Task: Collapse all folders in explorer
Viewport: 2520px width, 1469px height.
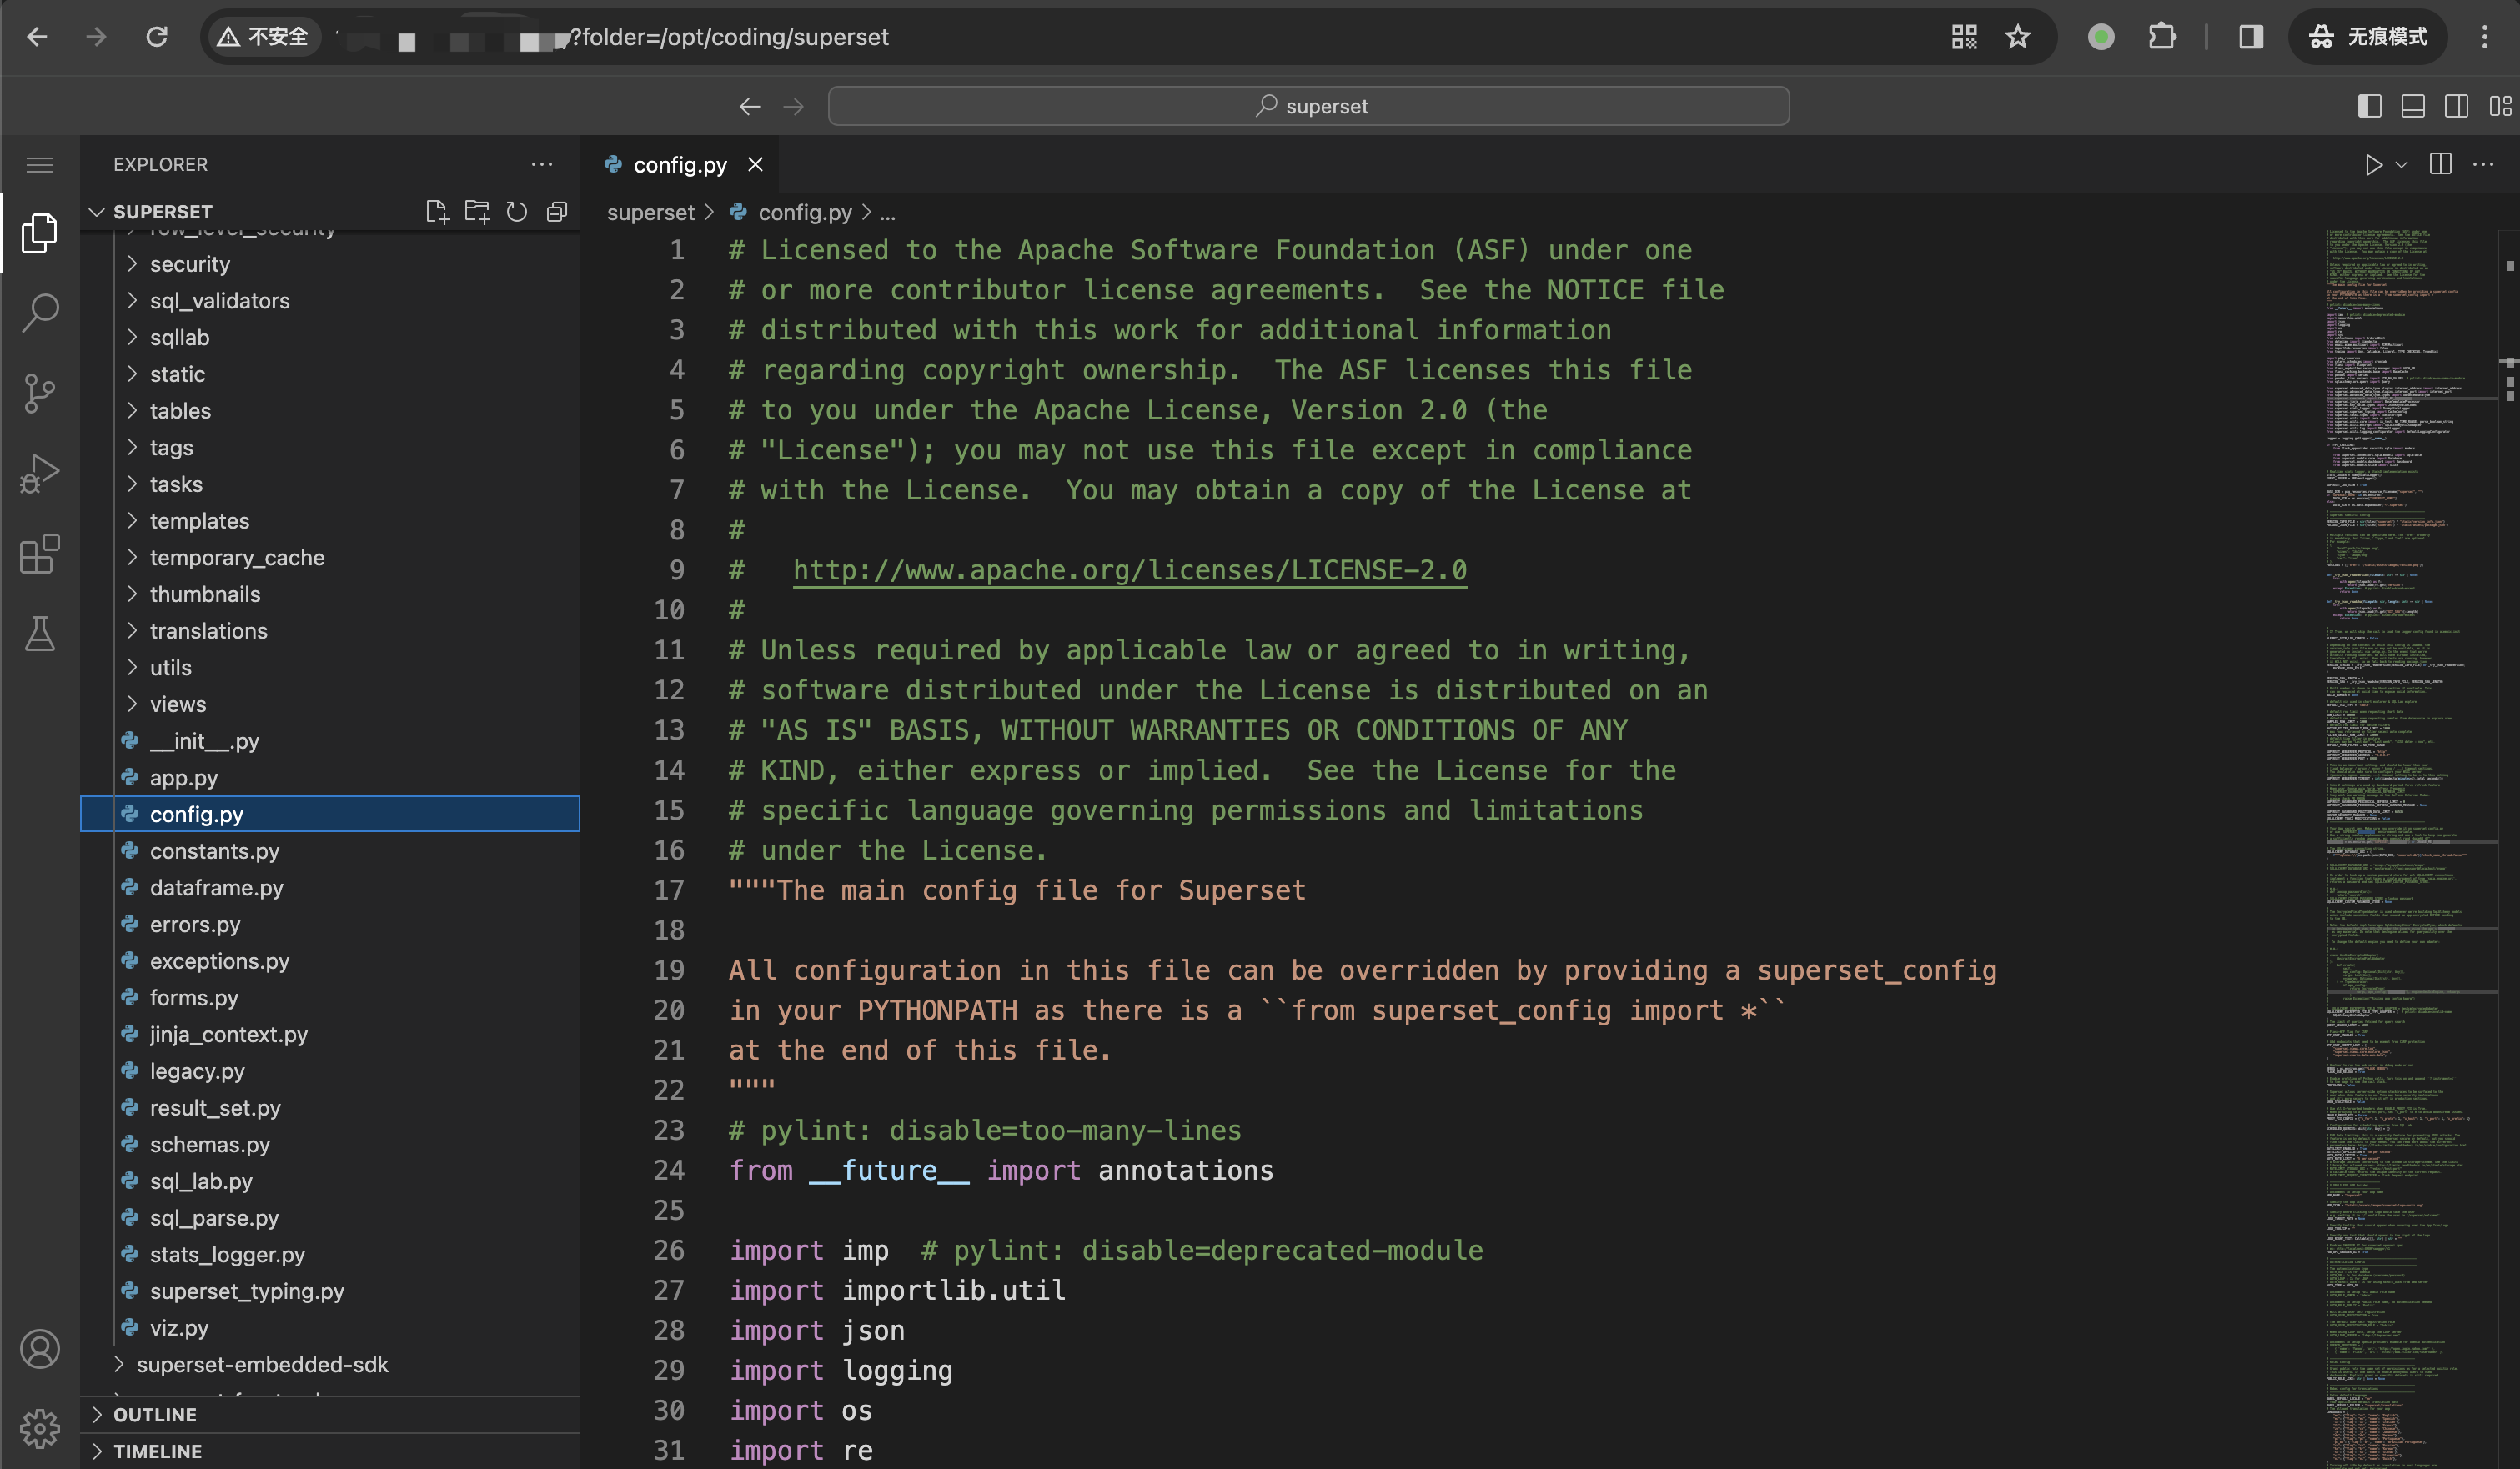Action: click(557, 212)
